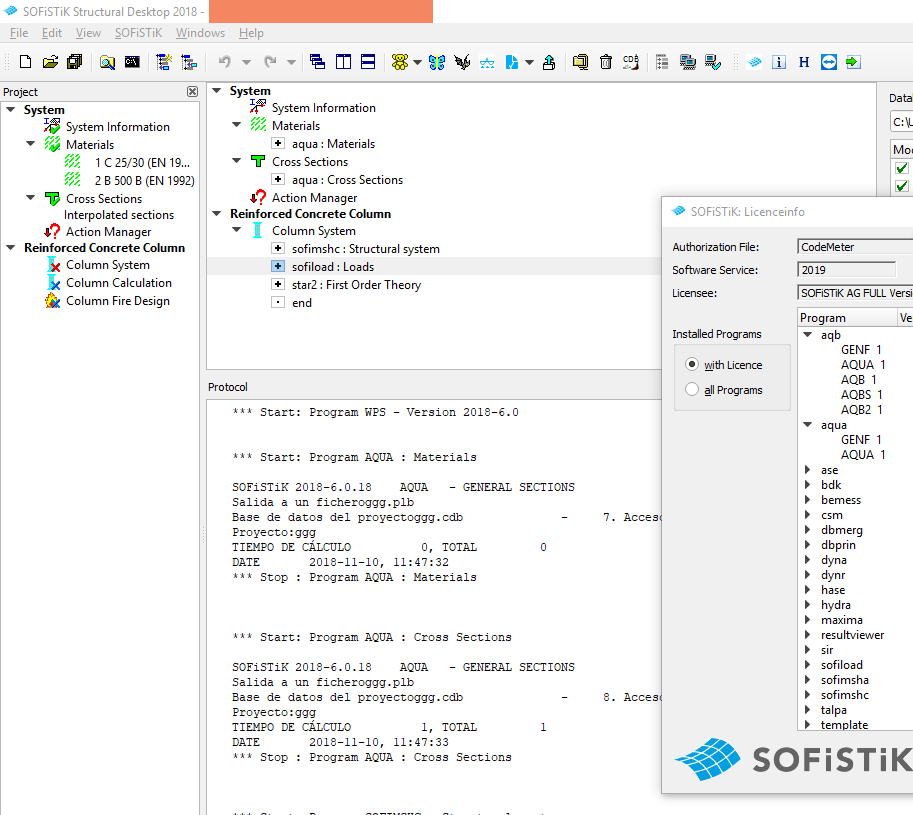The image size is (913, 815).
Task: Open the SOFiSTiK menu
Action: click(x=138, y=33)
